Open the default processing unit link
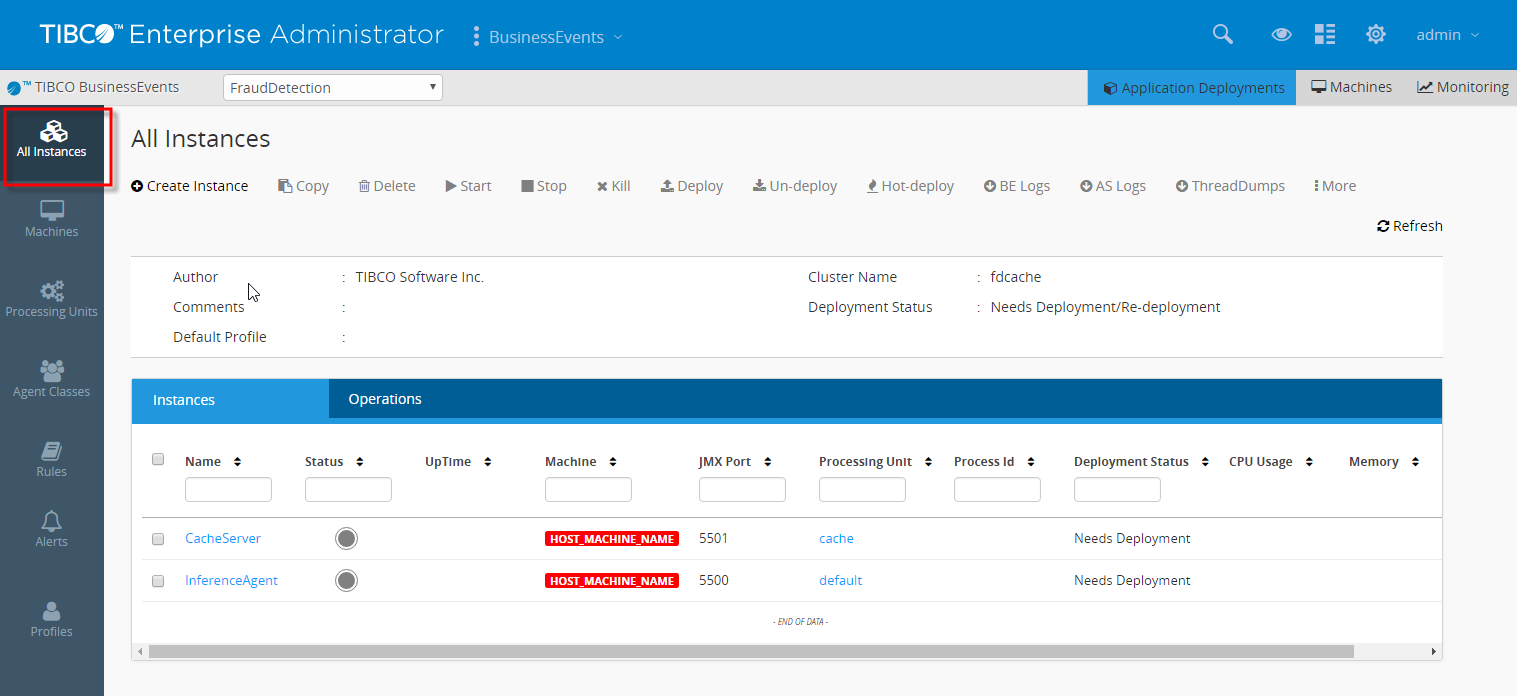The width and height of the screenshot is (1517, 696). [x=840, y=580]
